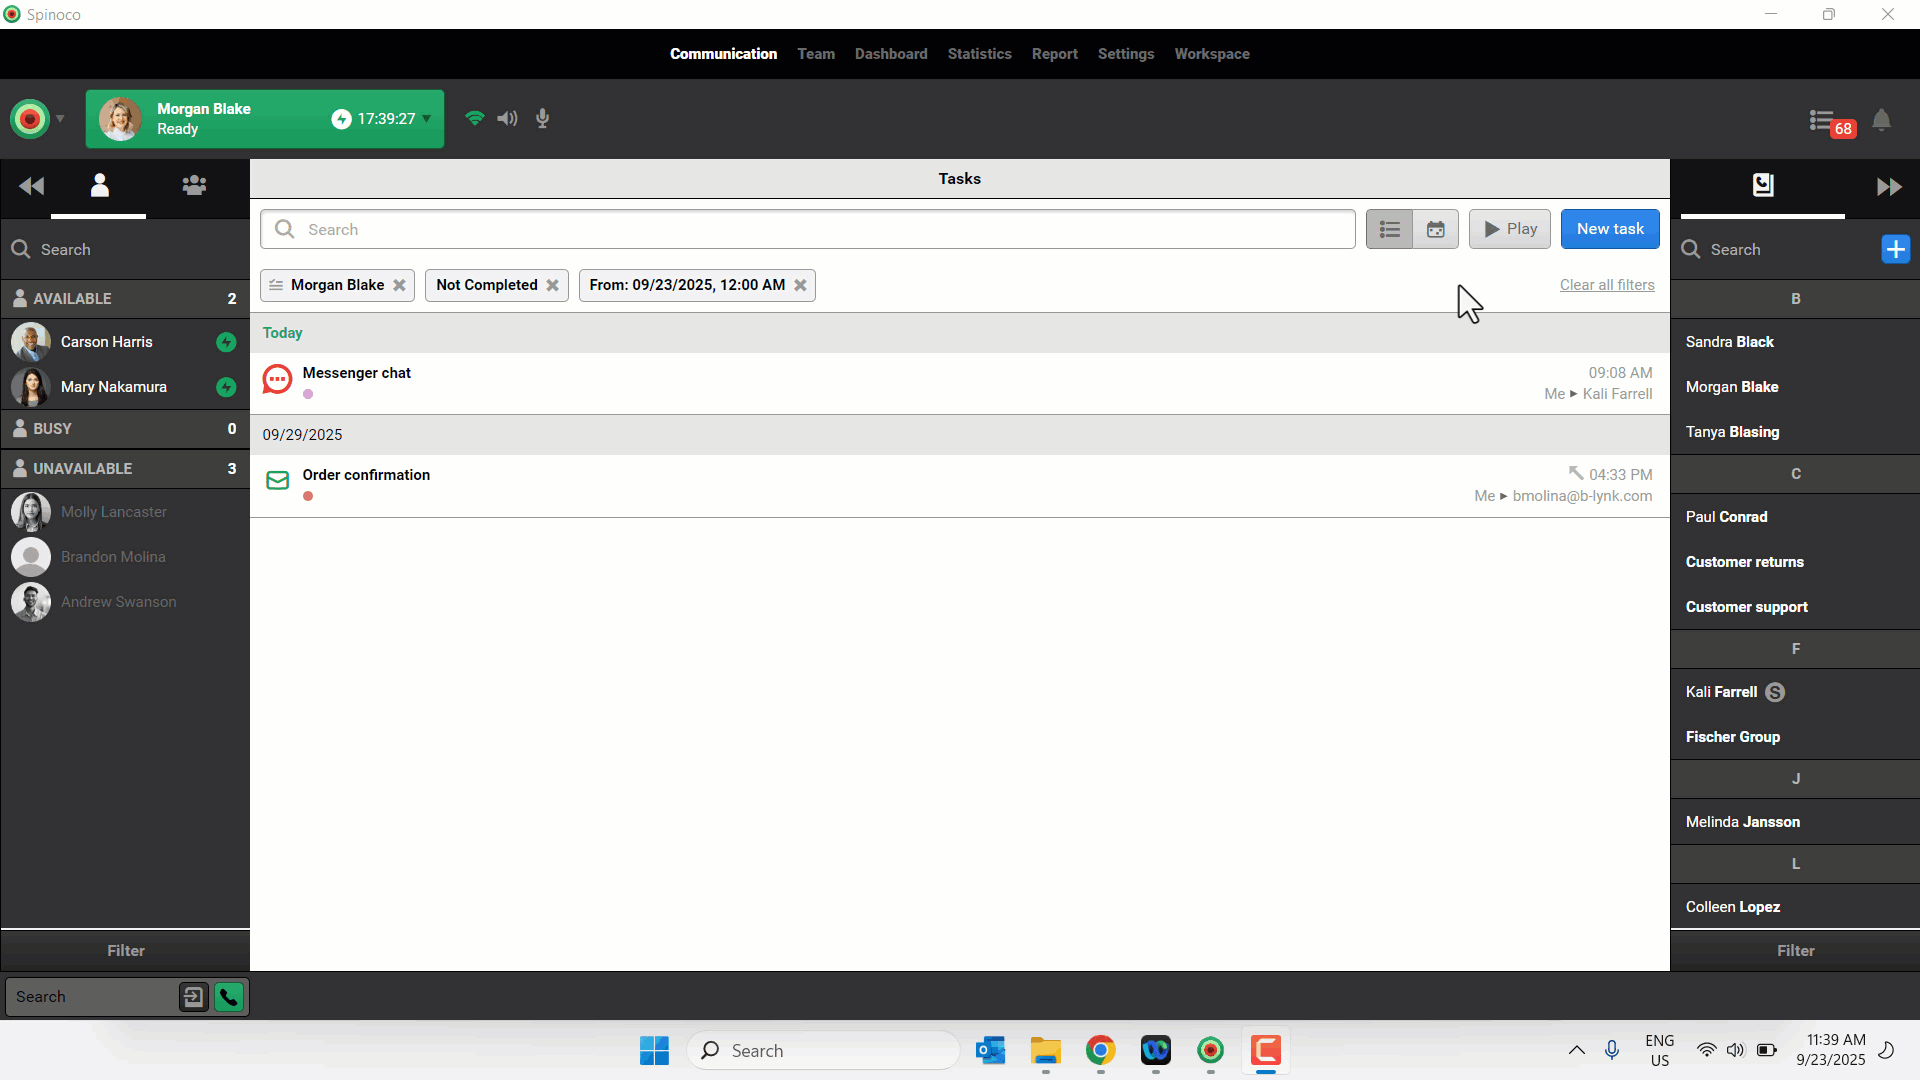The height and width of the screenshot is (1080, 1920).
Task: Click the speaker volume icon
Action: pos(507,118)
